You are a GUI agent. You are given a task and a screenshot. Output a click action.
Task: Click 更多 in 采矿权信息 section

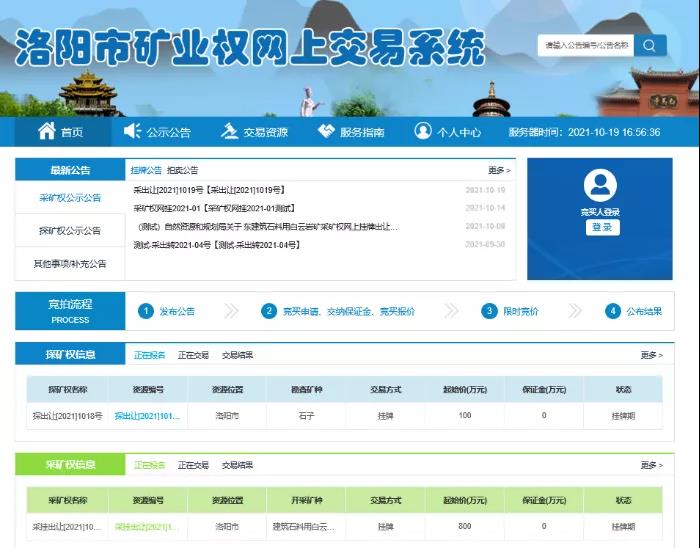(x=652, y=465)
